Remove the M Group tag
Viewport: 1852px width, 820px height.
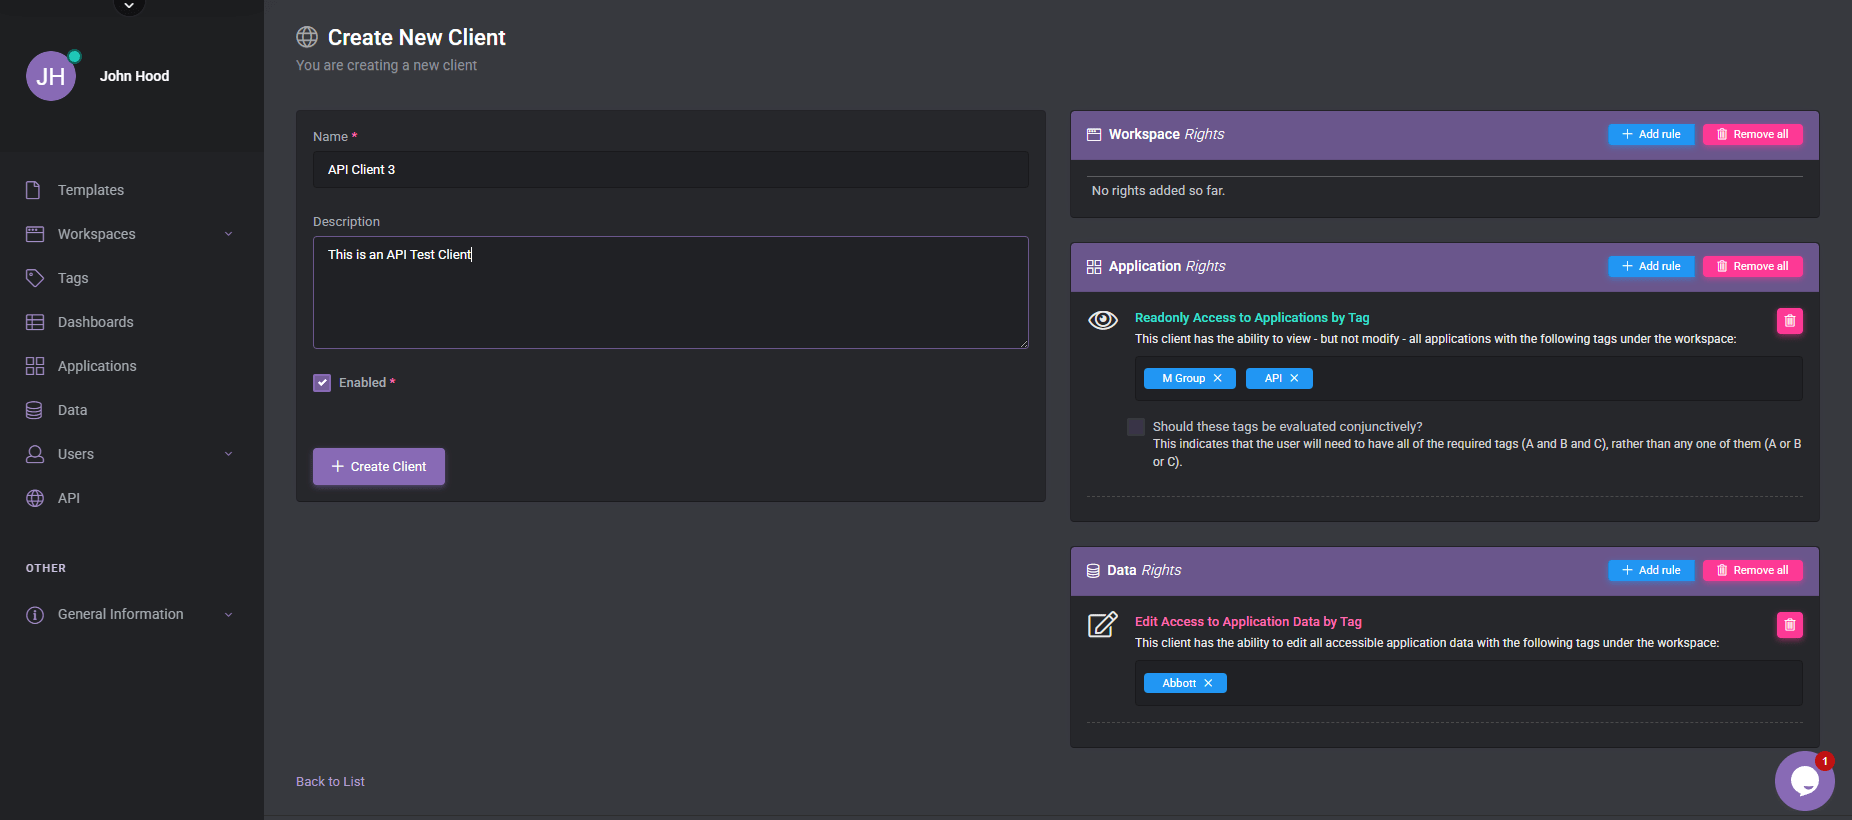tap(1217, 378)
